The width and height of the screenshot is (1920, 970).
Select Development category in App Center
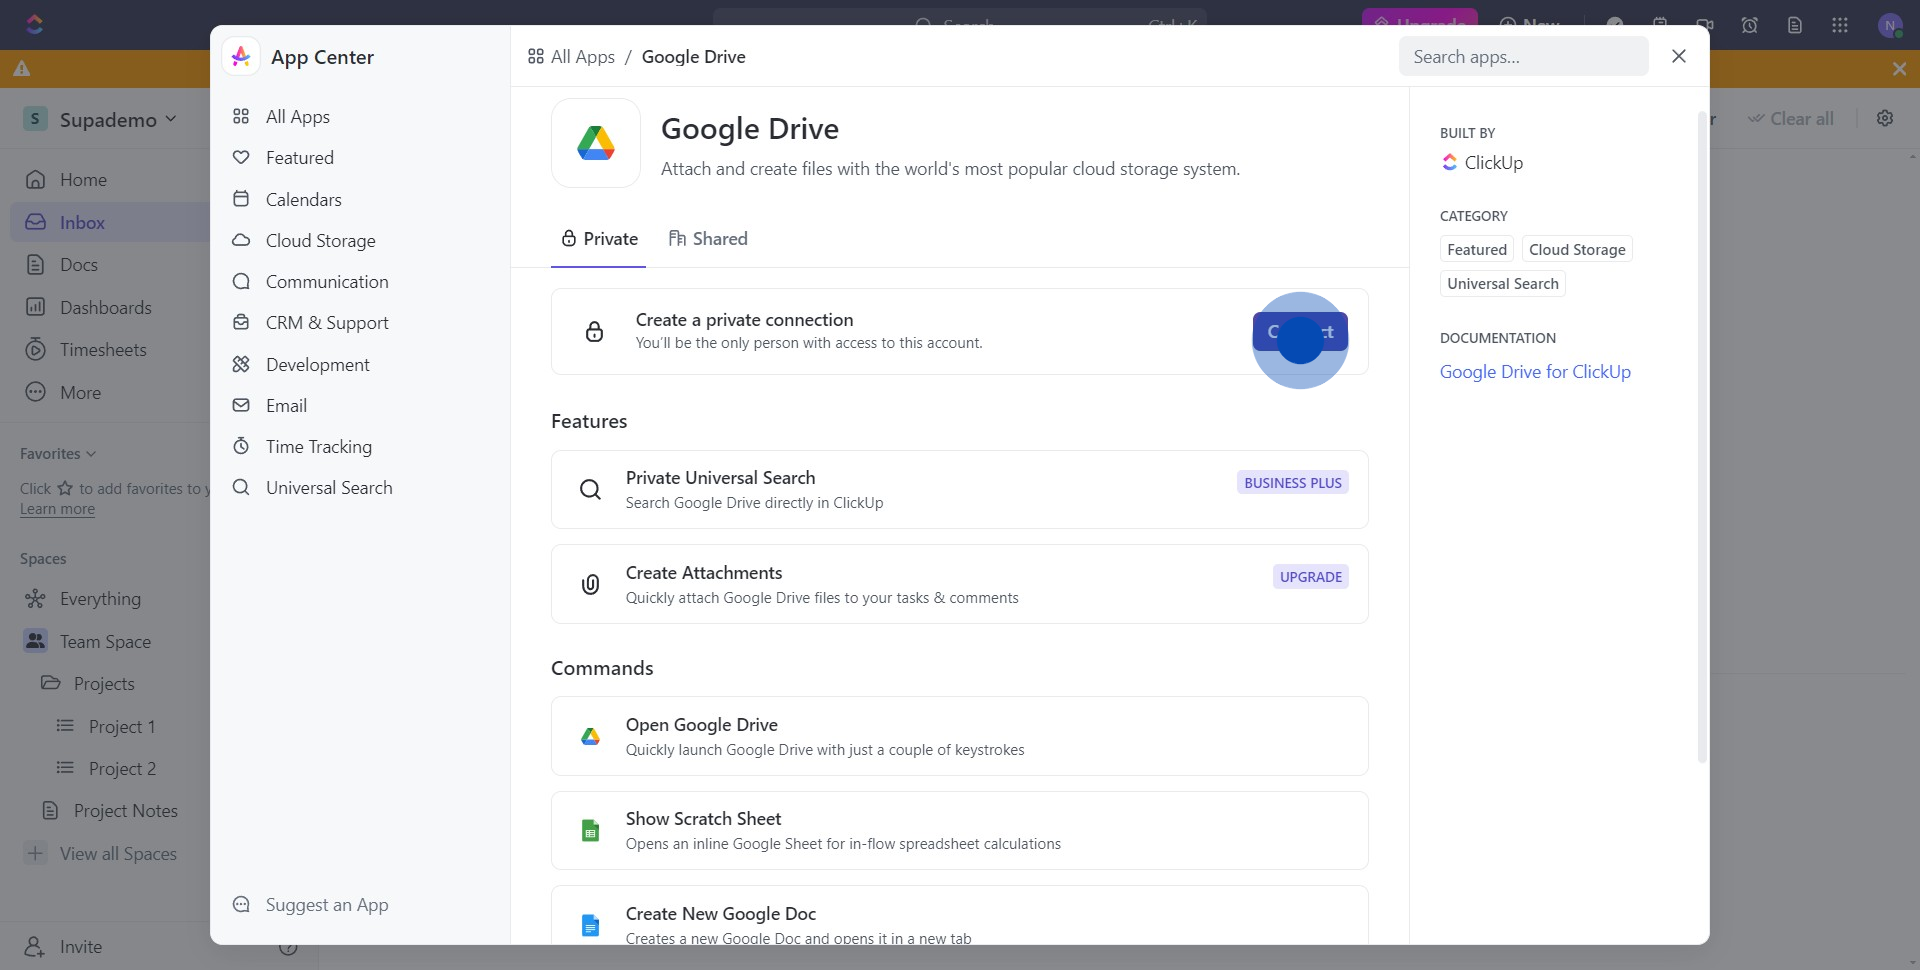(x=317, y=365)
